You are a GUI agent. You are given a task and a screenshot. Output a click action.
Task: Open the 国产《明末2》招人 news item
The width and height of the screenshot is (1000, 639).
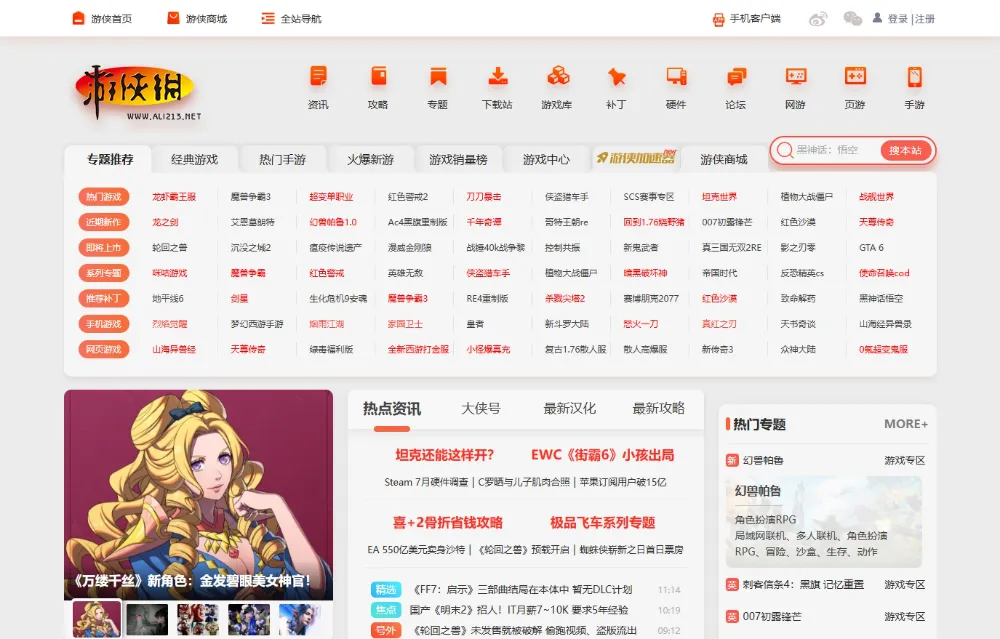(518, 610)
